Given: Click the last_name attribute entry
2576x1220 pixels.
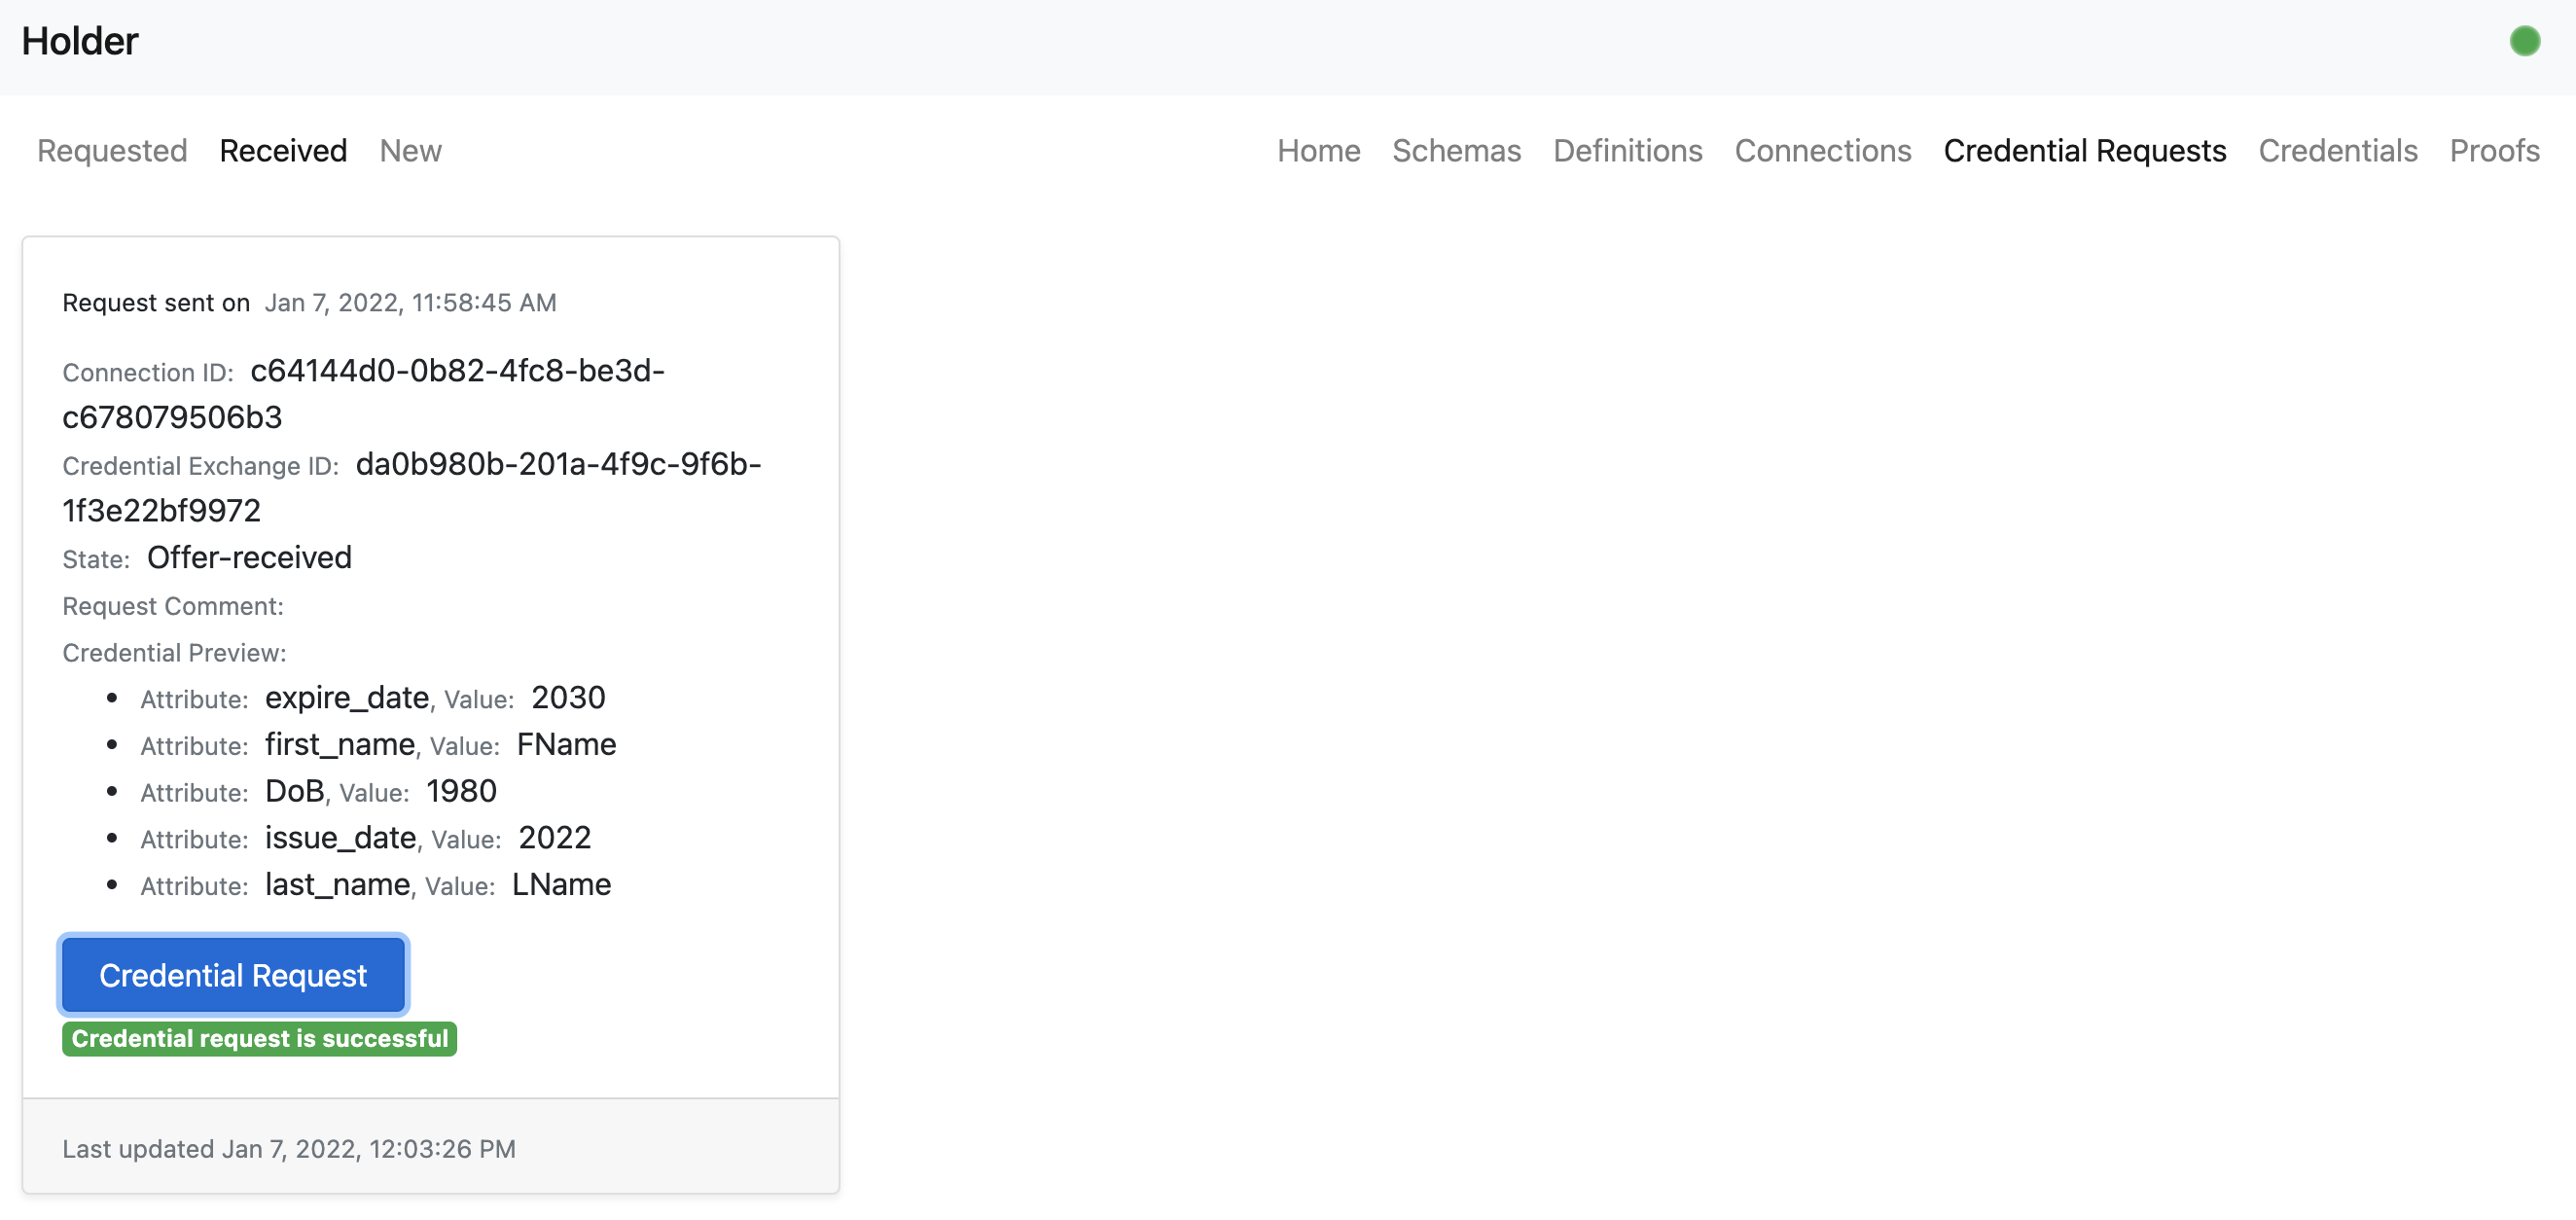Looking at the screenshot, I should click(x=337, y=884).
